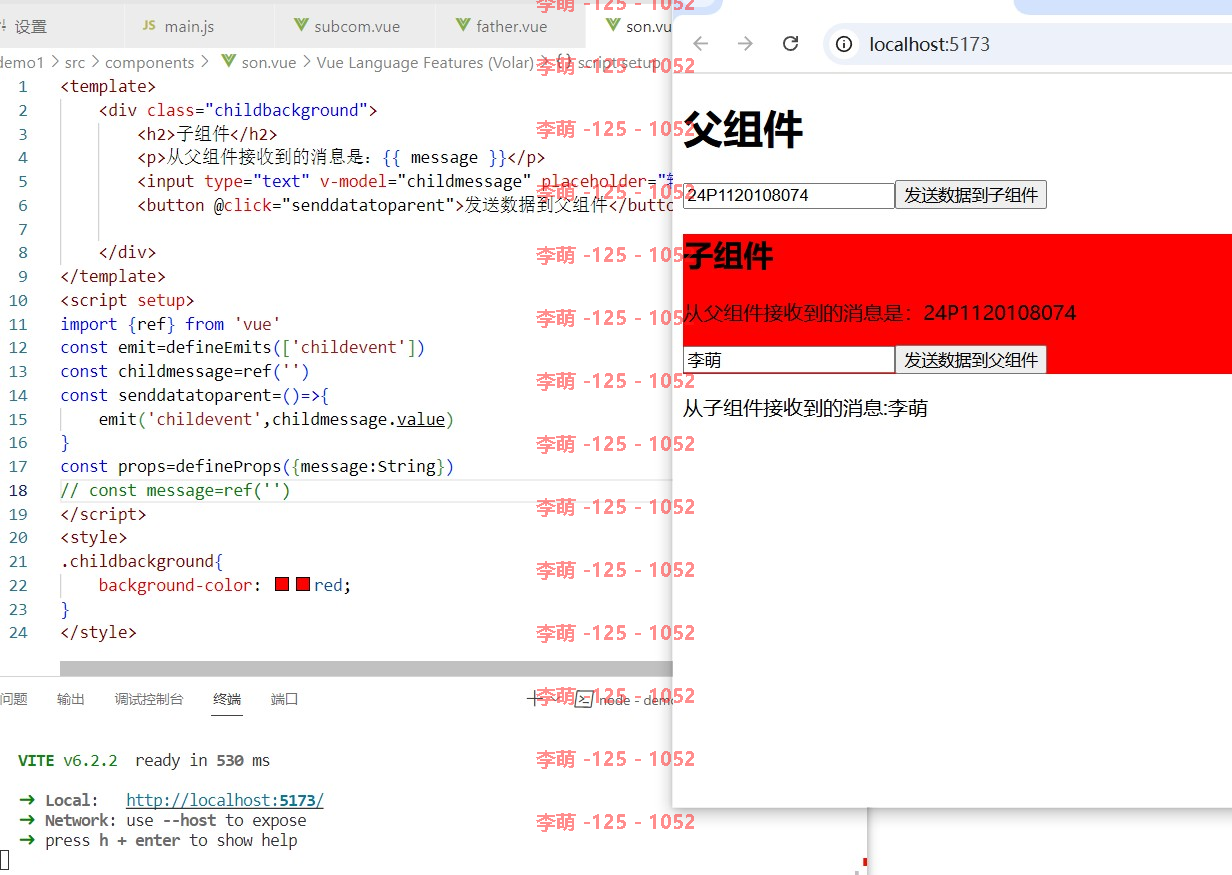1232x875 pixels.
Task: Click the input containing 李萌
Action: (x=789, y=360)
